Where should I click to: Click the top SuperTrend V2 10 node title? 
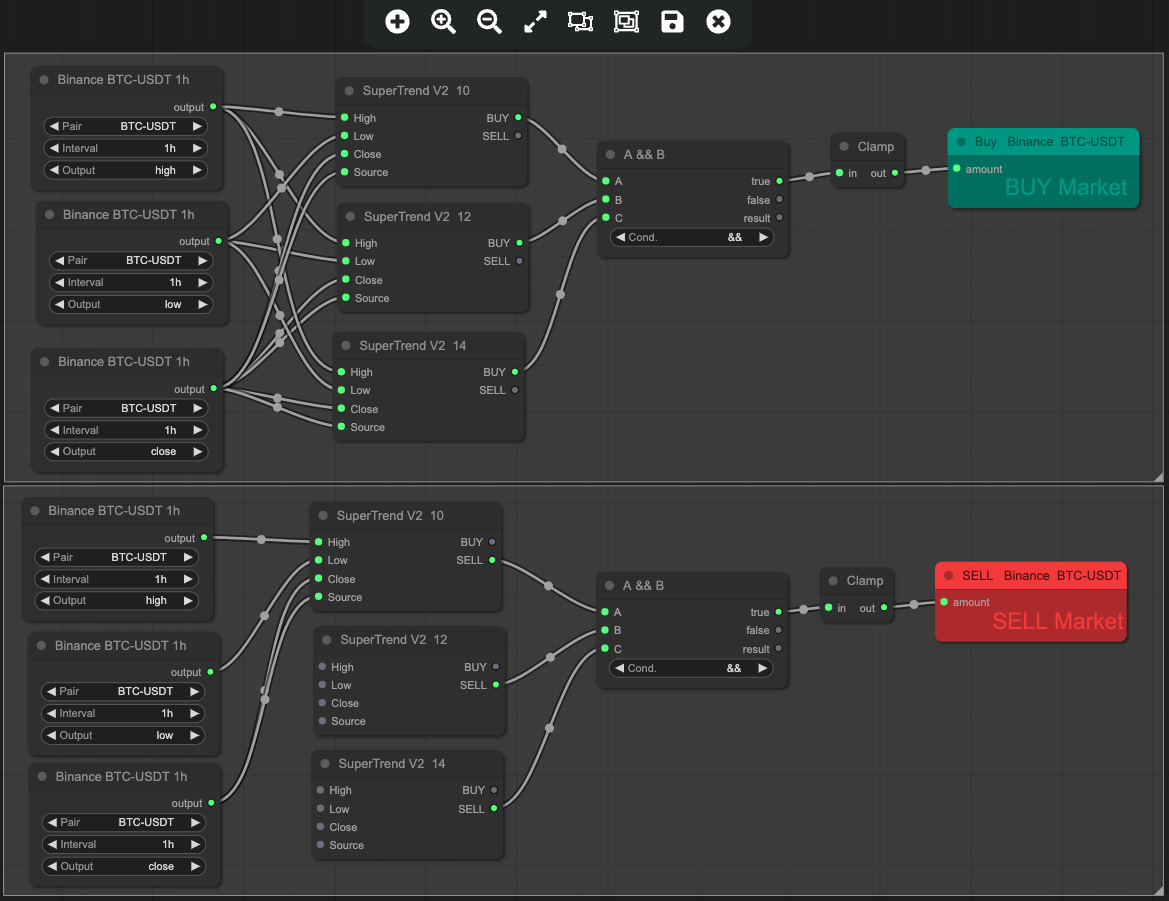coord(415,91)
